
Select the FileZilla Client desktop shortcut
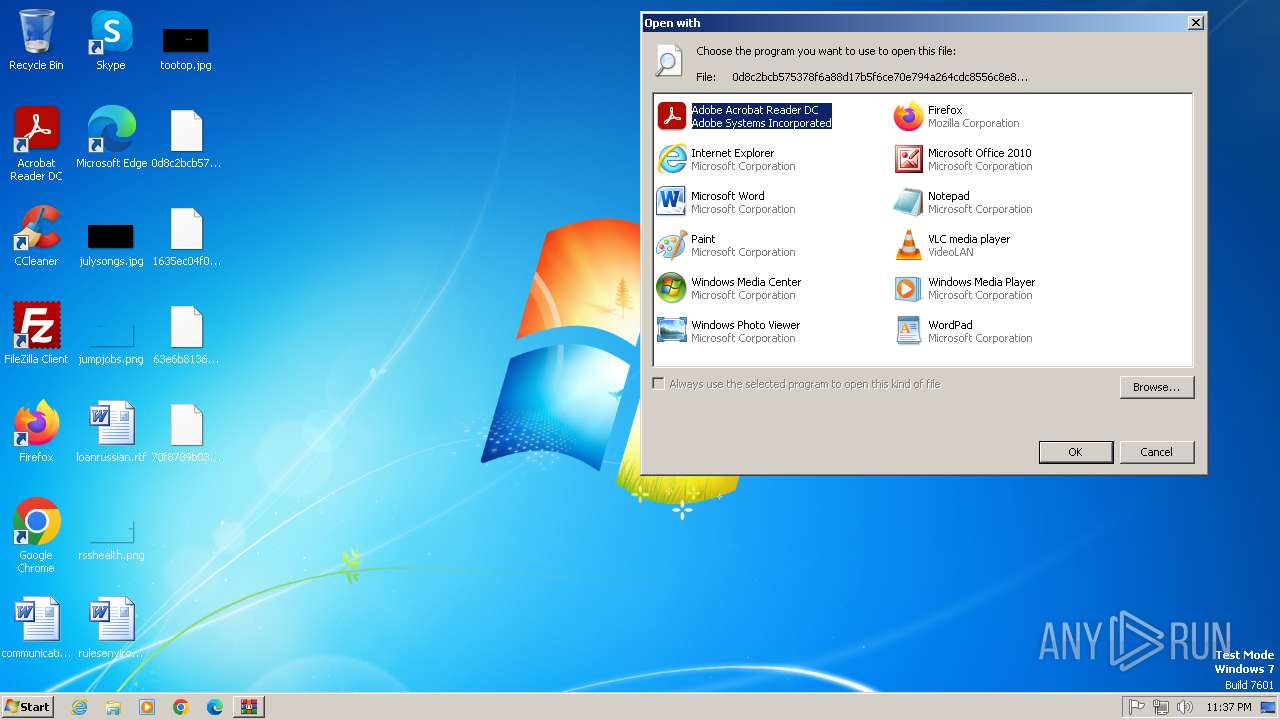(x=36, y=334)
